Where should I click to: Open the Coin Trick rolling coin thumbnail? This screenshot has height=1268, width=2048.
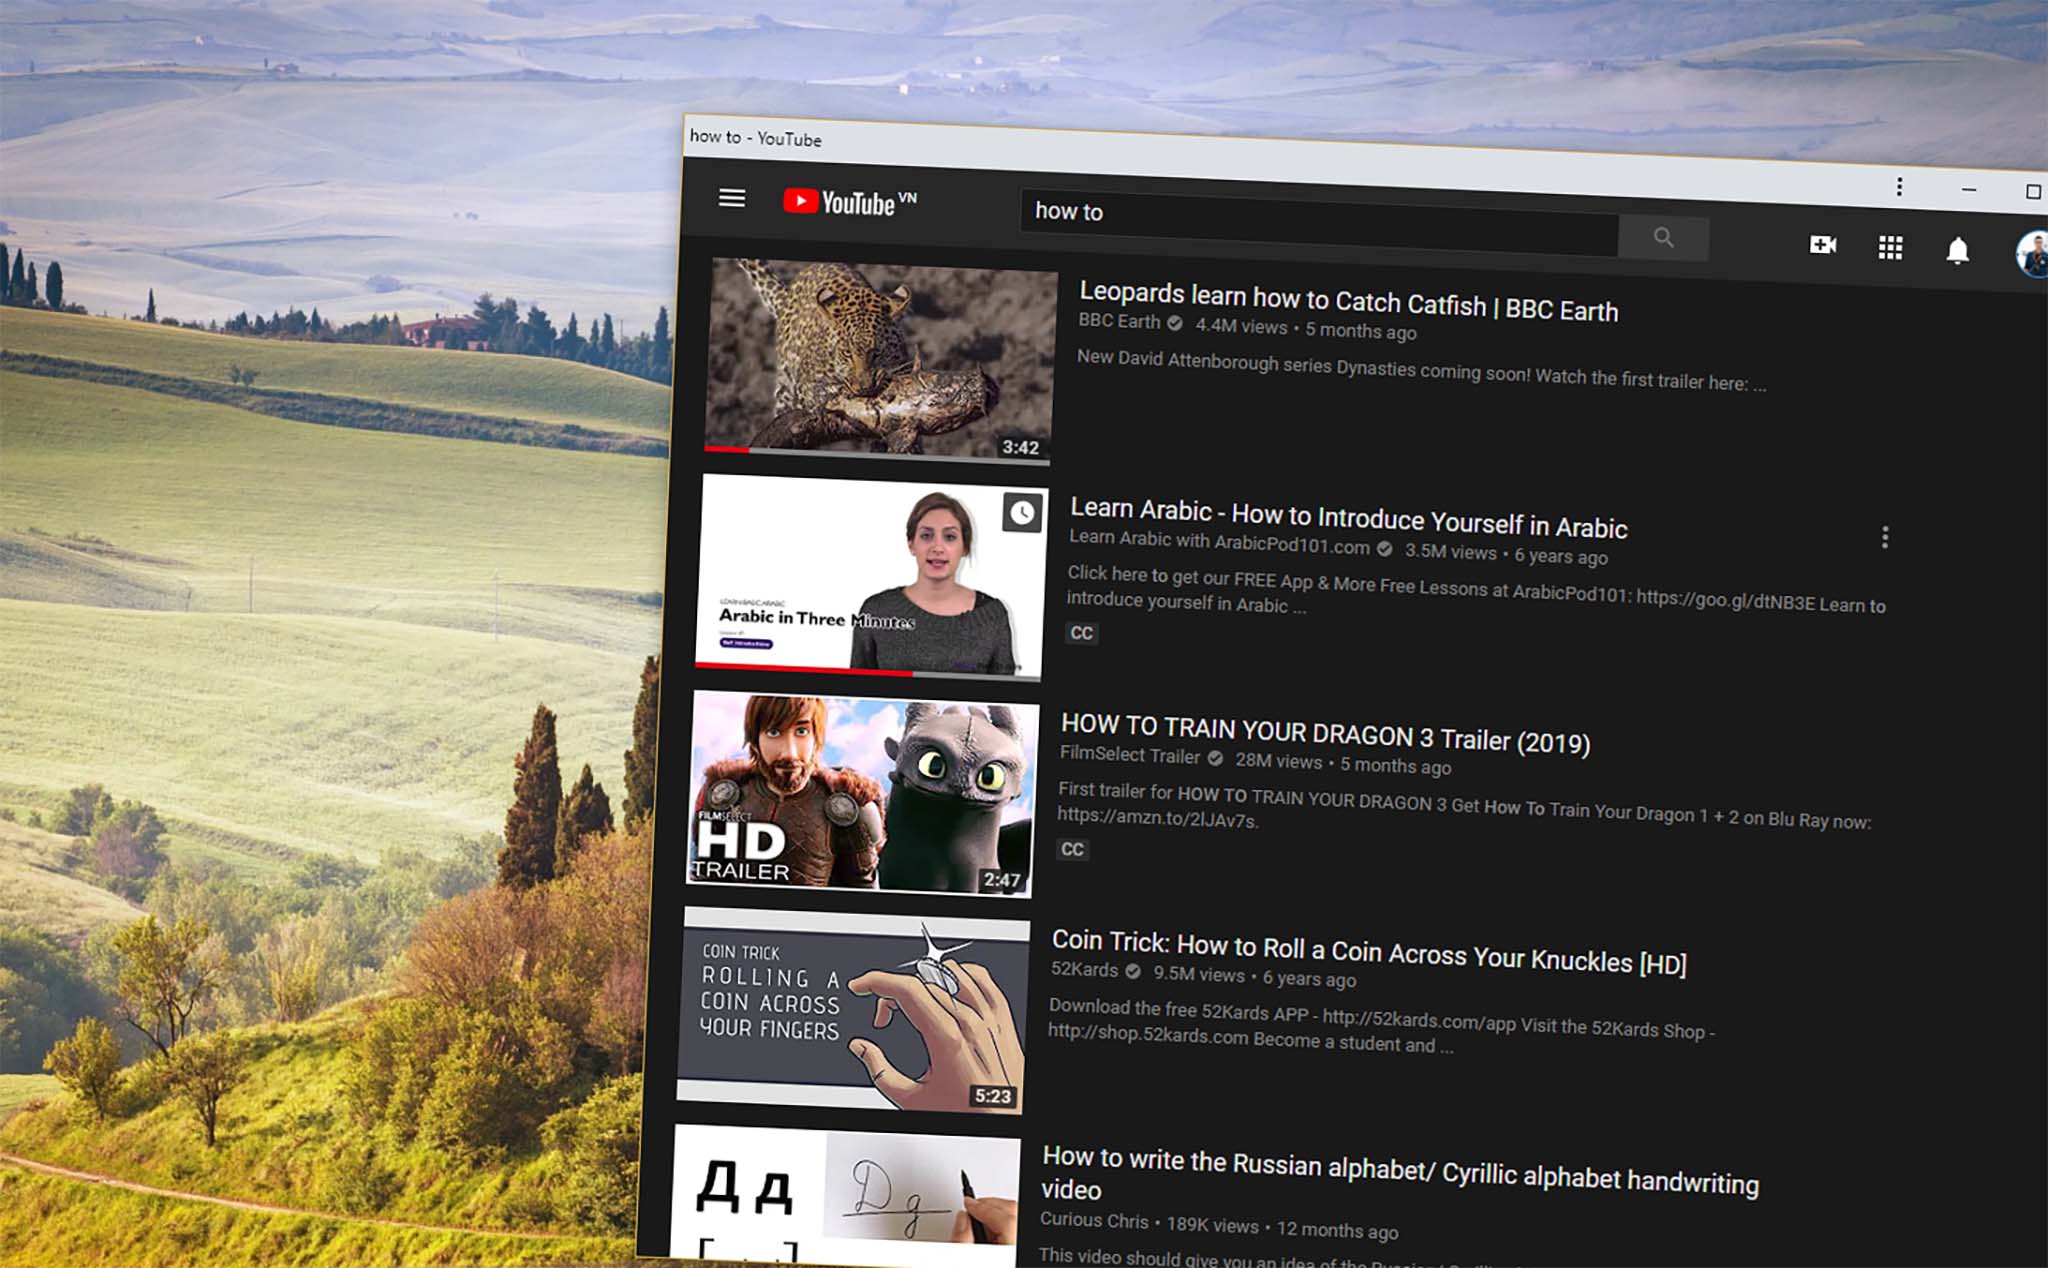853,1010
